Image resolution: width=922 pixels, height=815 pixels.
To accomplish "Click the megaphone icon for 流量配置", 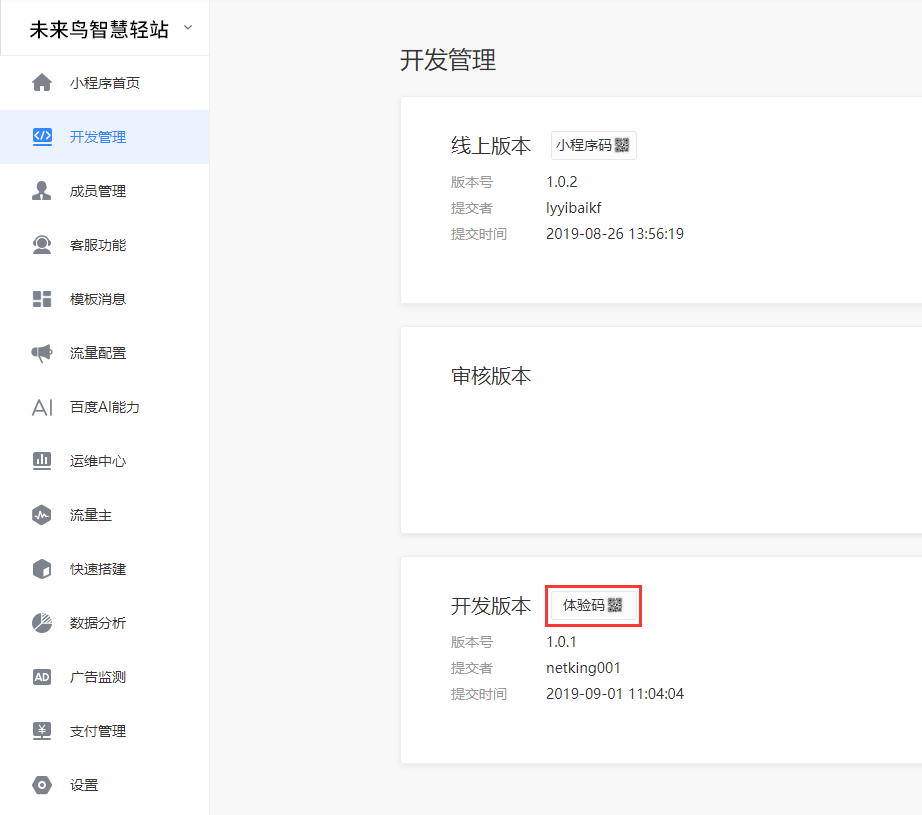I will pos(42,353).
